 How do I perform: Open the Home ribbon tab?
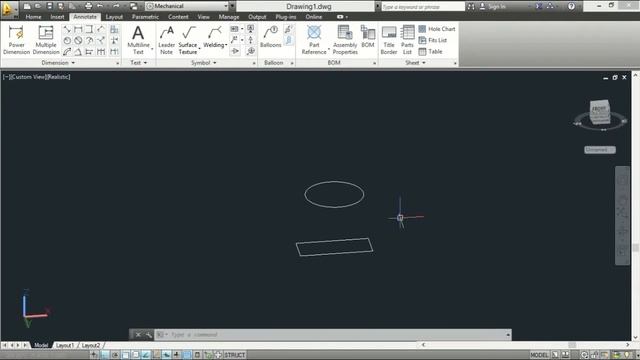33,17
